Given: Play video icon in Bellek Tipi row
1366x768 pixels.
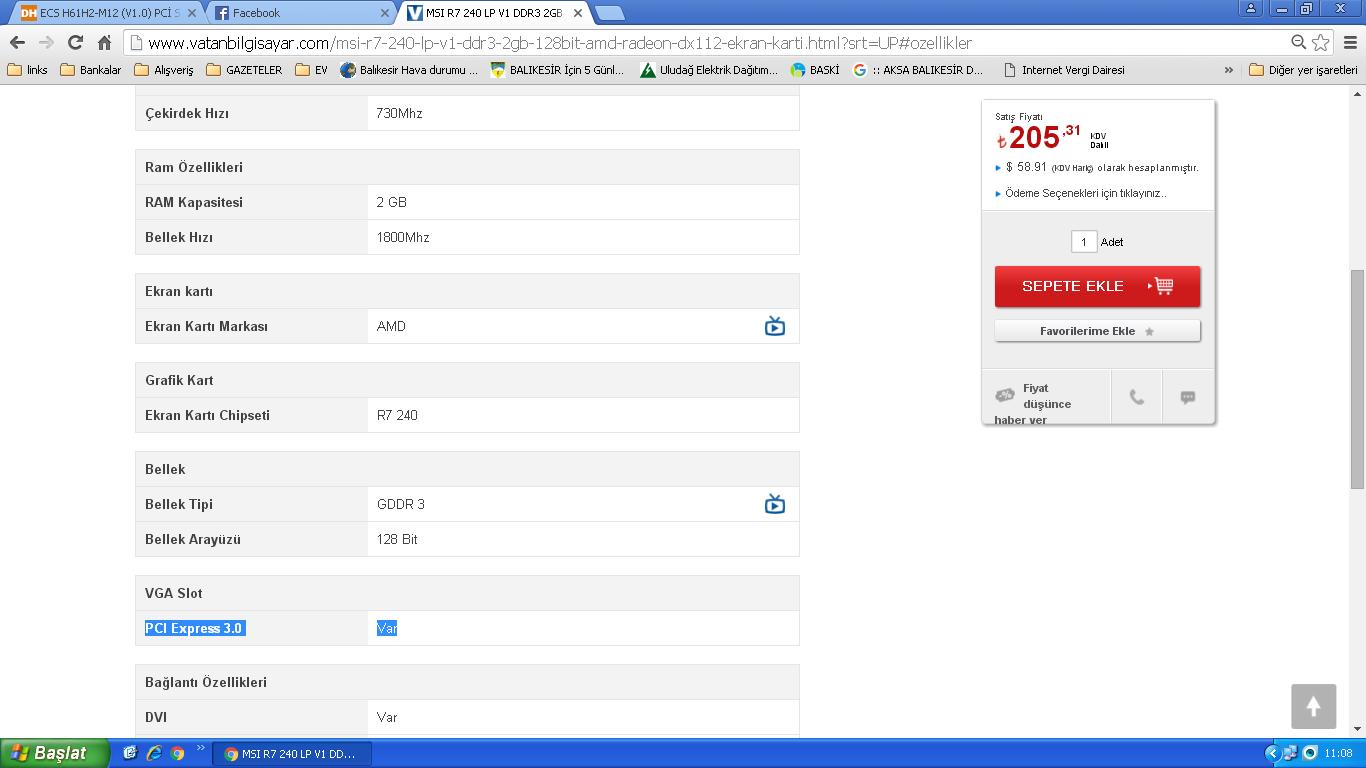Looking at the screenshot, I should (x=775, y=504).
